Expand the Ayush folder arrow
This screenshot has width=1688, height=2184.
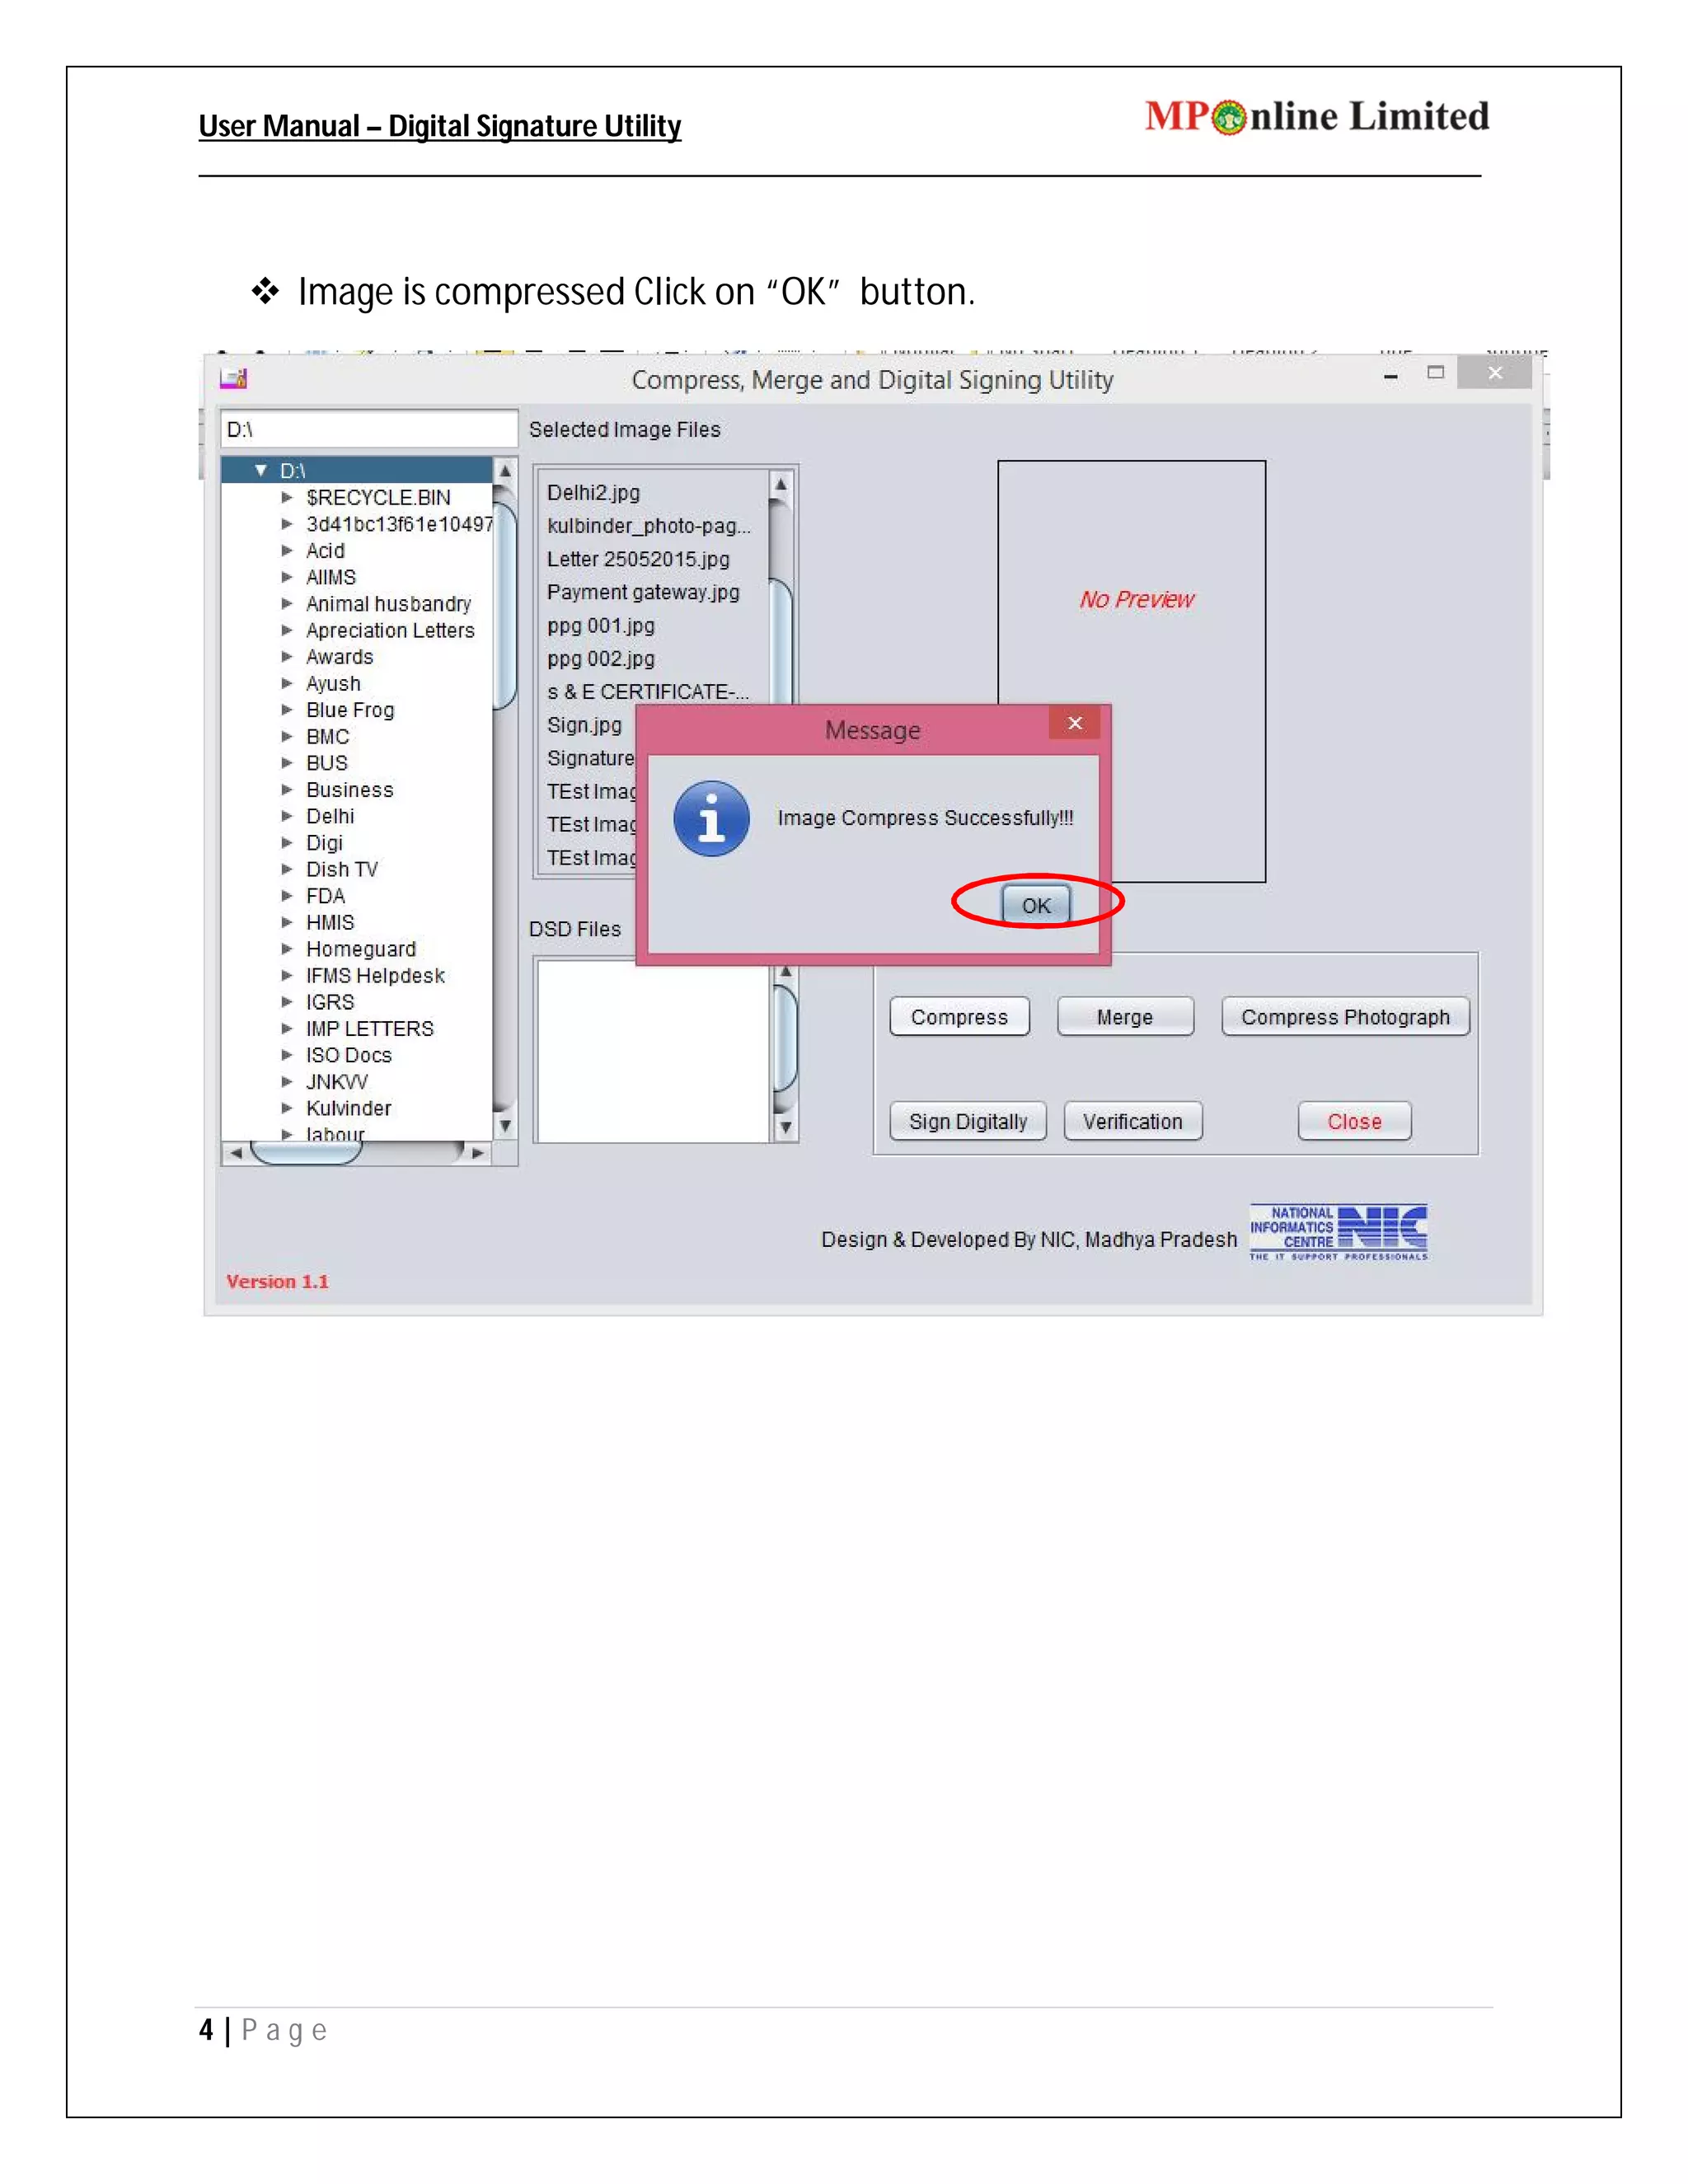(287, 683)
